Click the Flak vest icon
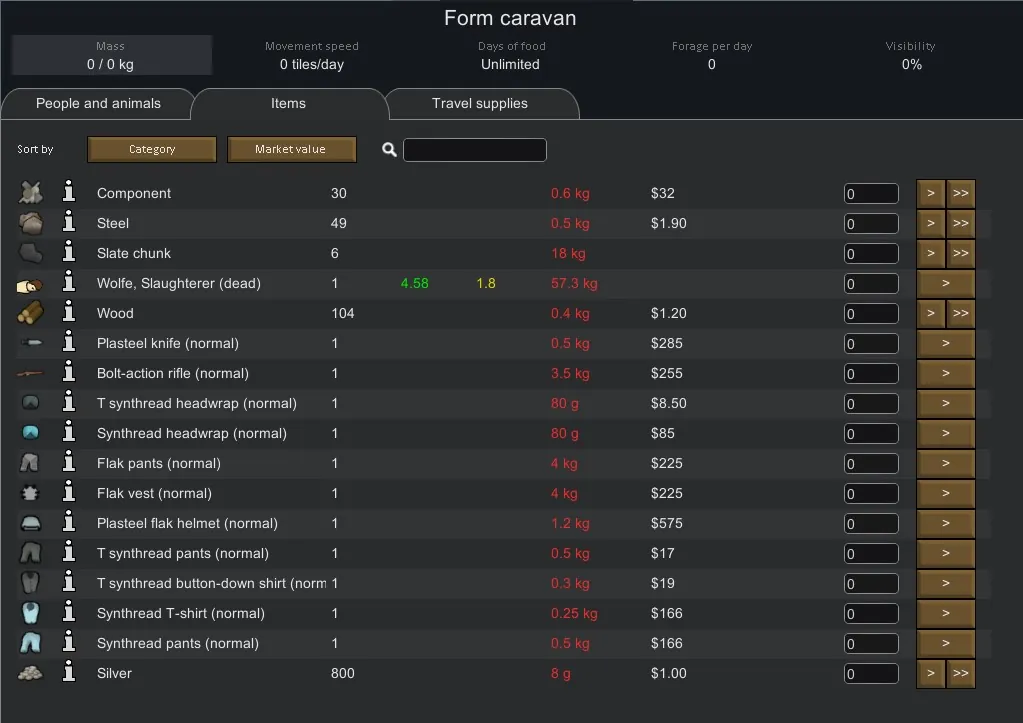The image size is (1023, 723). (31, 493)
